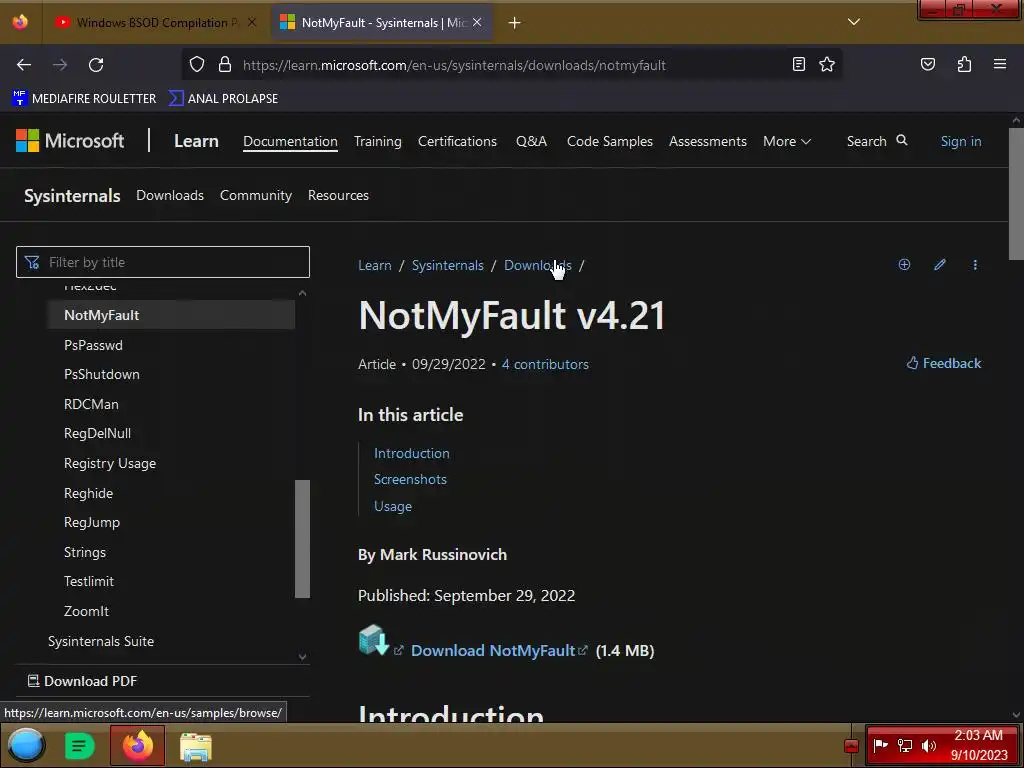The width and height of the screenshot is (1024, 768).
Task: Click the add to collection plus icon
Action: click(x=904, y=264)
